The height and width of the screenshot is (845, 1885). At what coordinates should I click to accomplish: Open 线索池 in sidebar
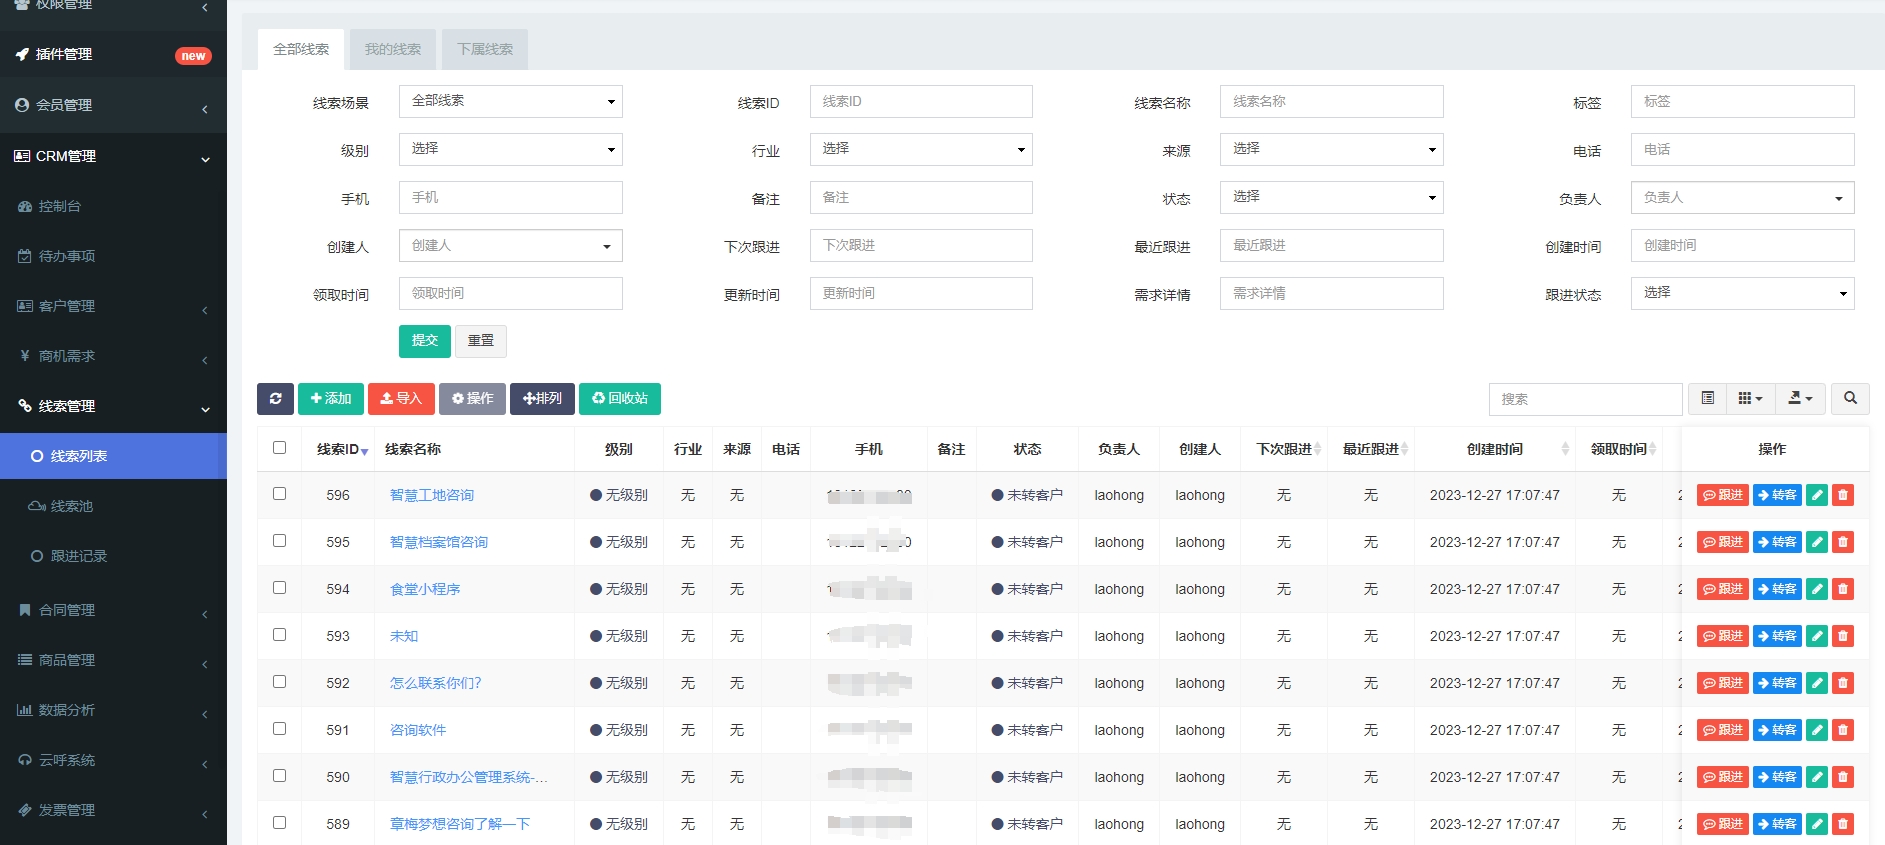(113, 506)
